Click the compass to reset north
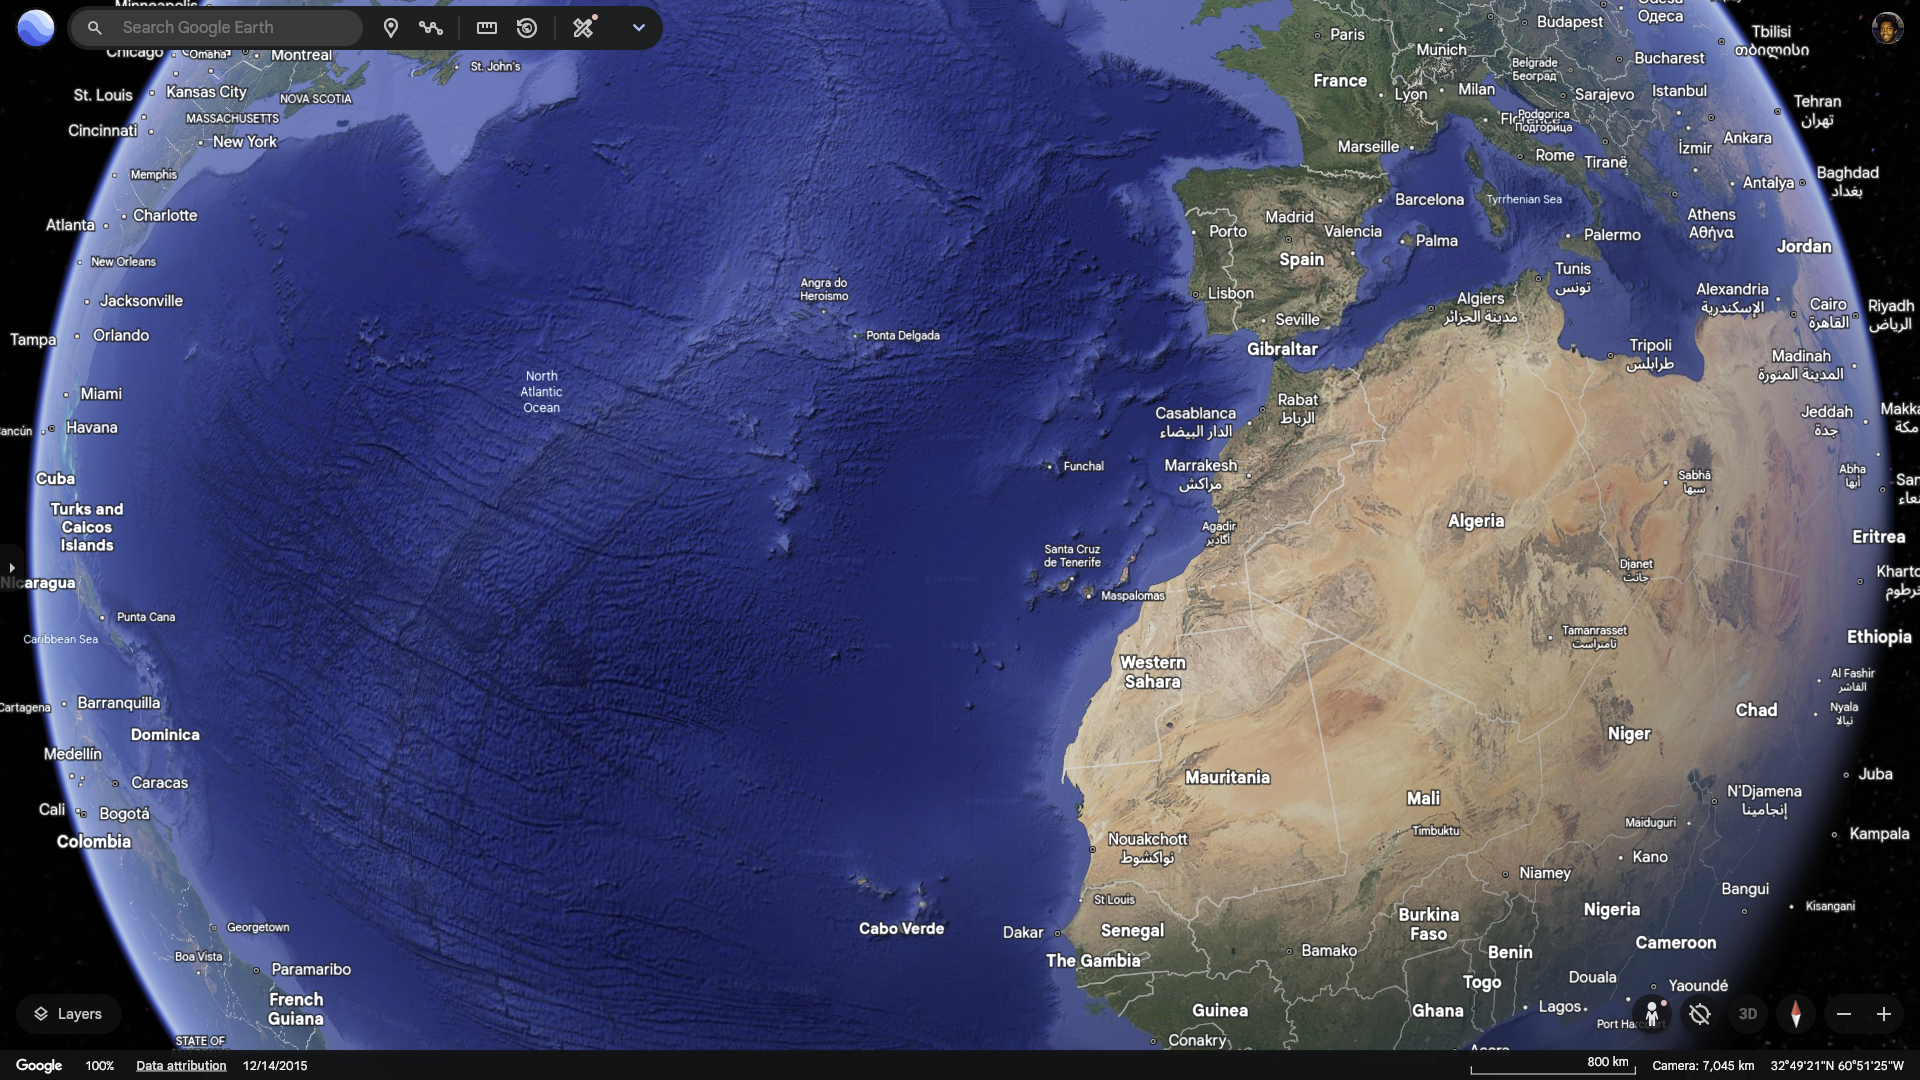 (1796, 1014)
